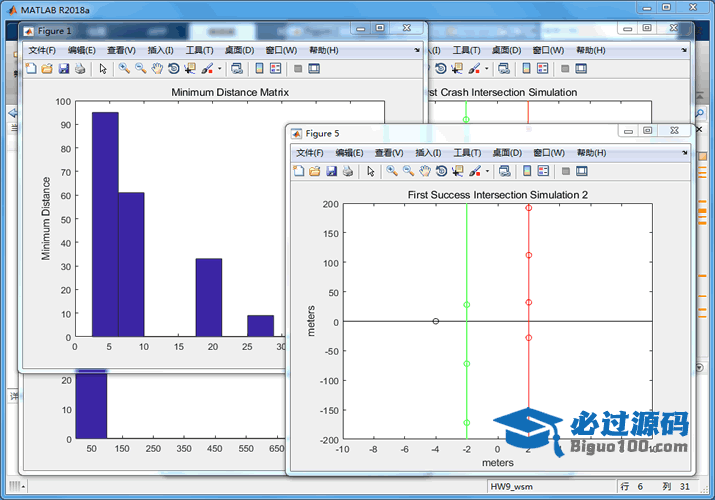Click the tallest bar in Minimum Distance histogram
The width and height of the screenshot is (715, 500).
(105, 224)
